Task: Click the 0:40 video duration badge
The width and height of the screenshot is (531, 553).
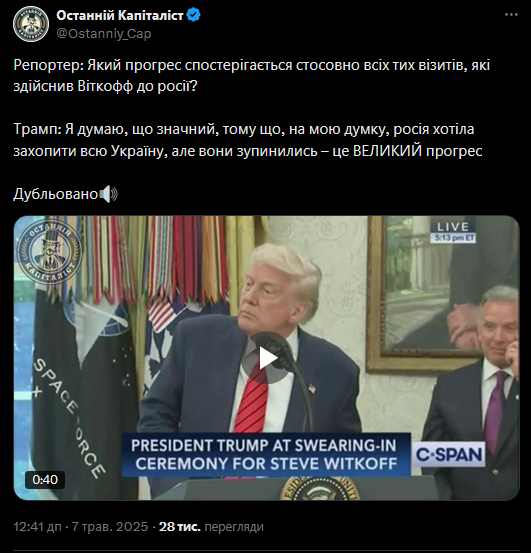Action: click(45, 480)
